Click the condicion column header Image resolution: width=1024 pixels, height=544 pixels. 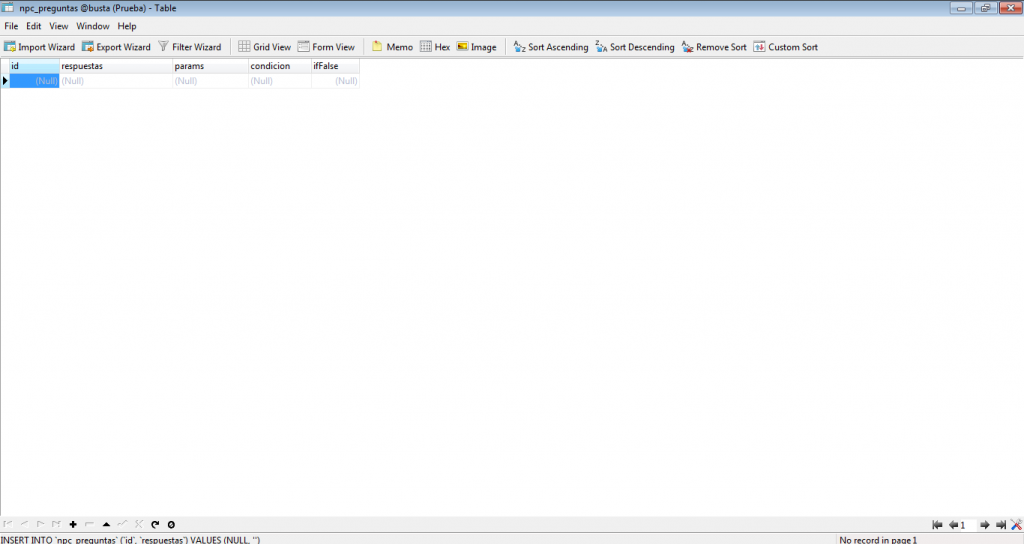pos(280,66)
